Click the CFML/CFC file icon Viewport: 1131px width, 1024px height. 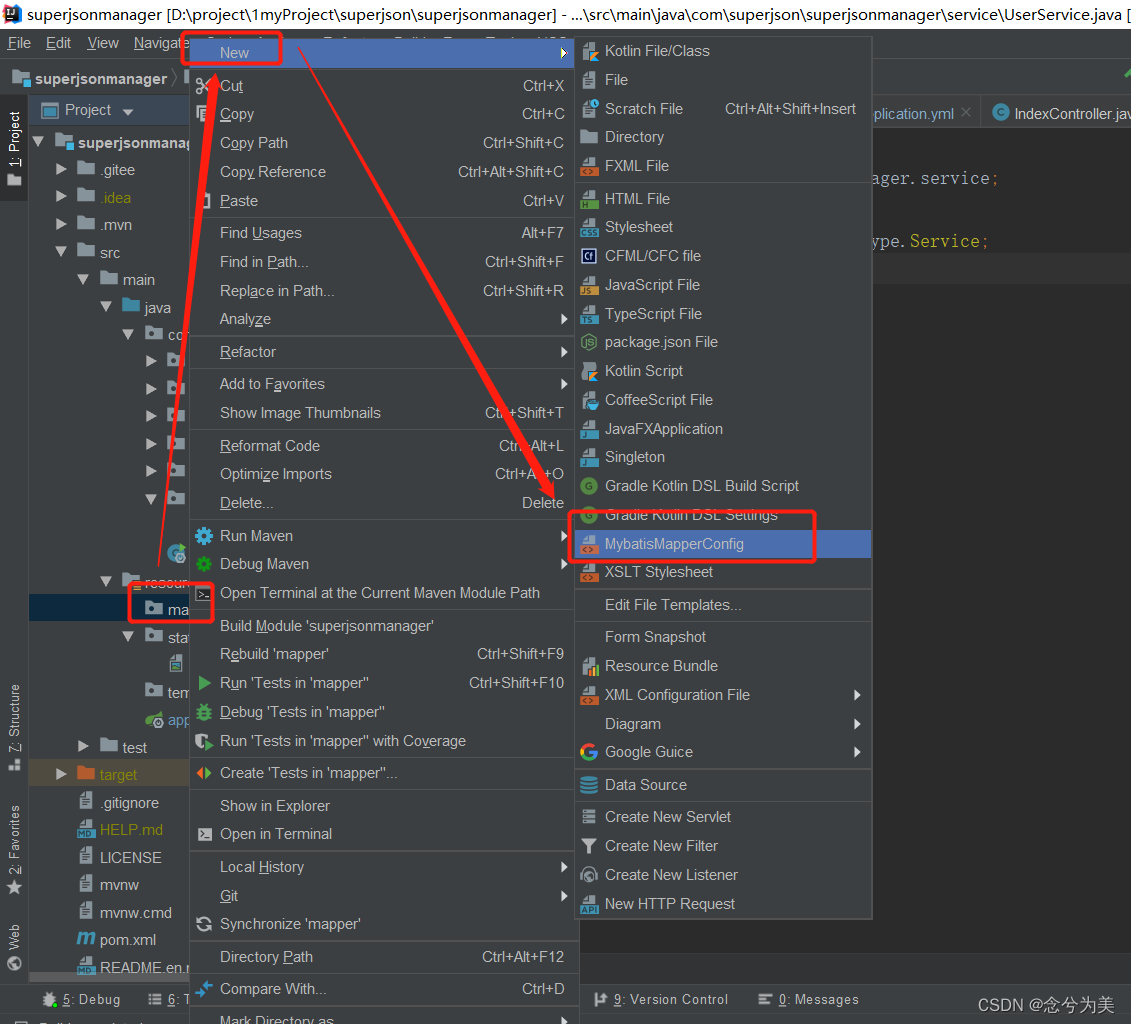coord(589,256)
